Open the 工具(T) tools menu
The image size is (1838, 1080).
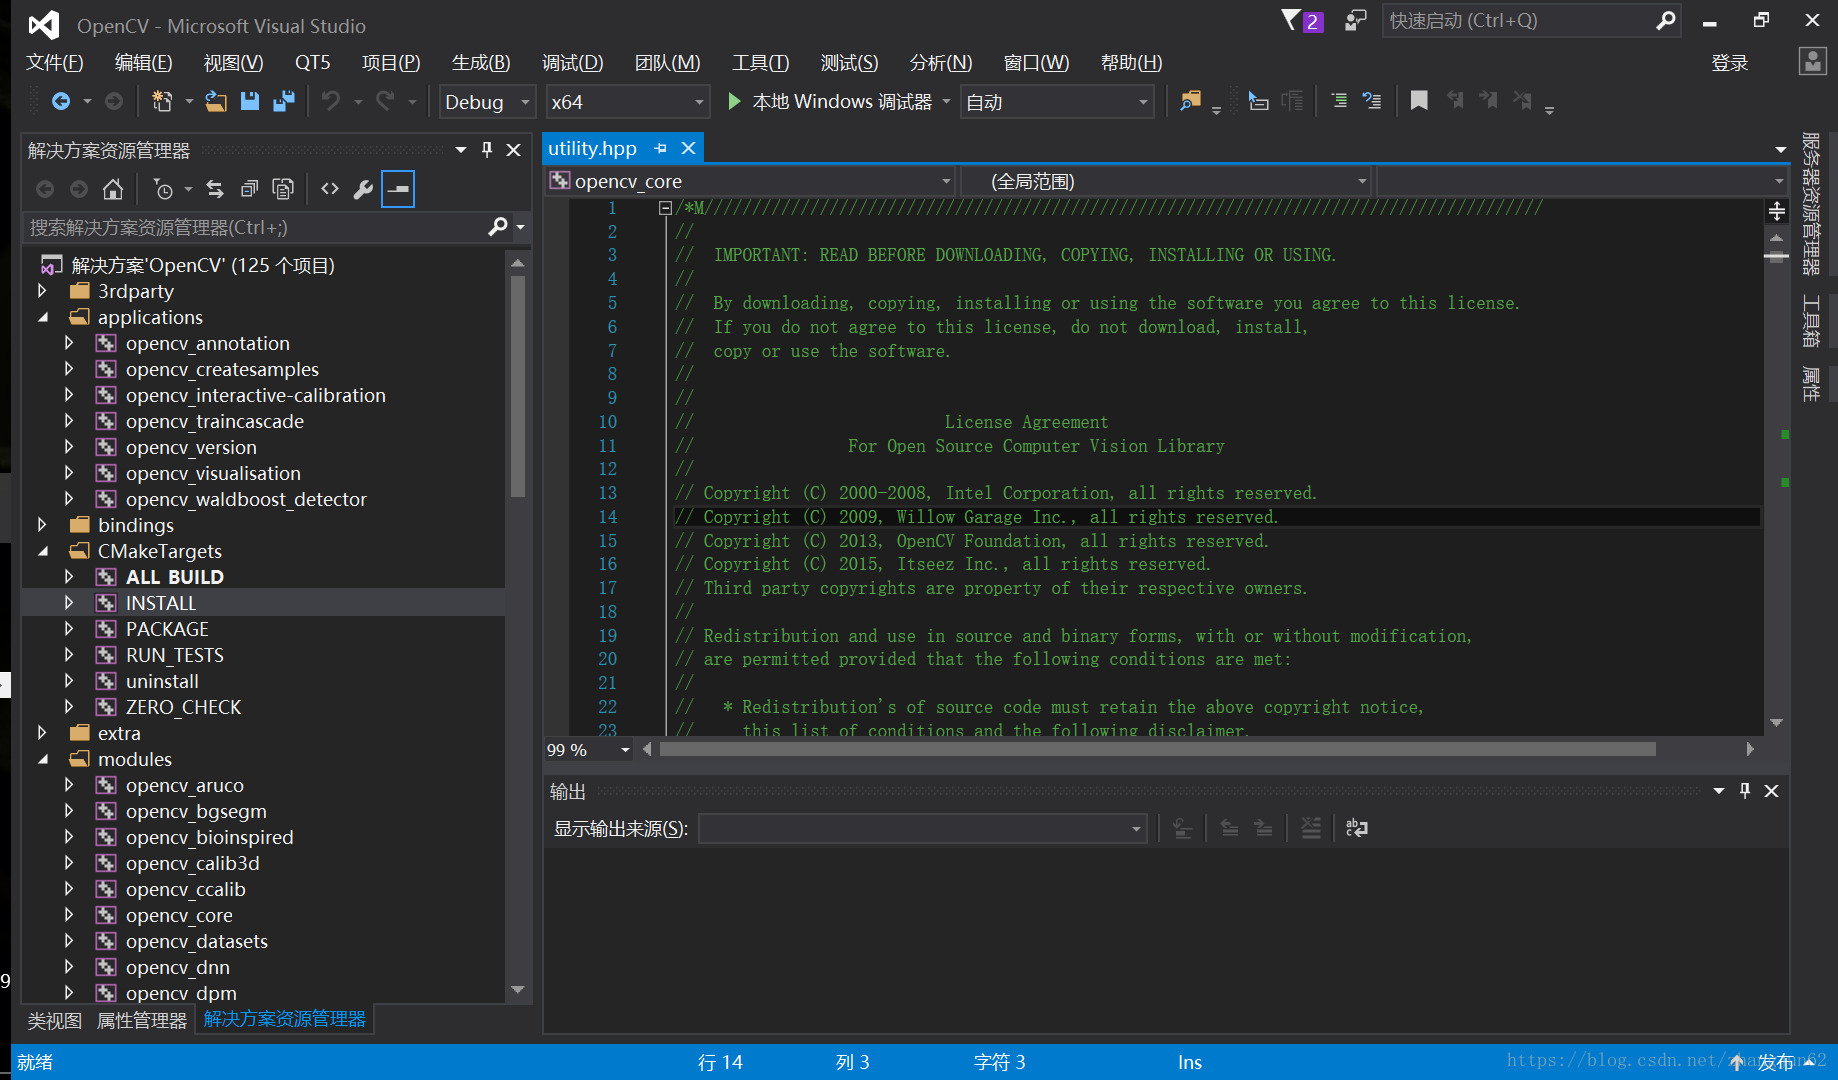[761, 63]
